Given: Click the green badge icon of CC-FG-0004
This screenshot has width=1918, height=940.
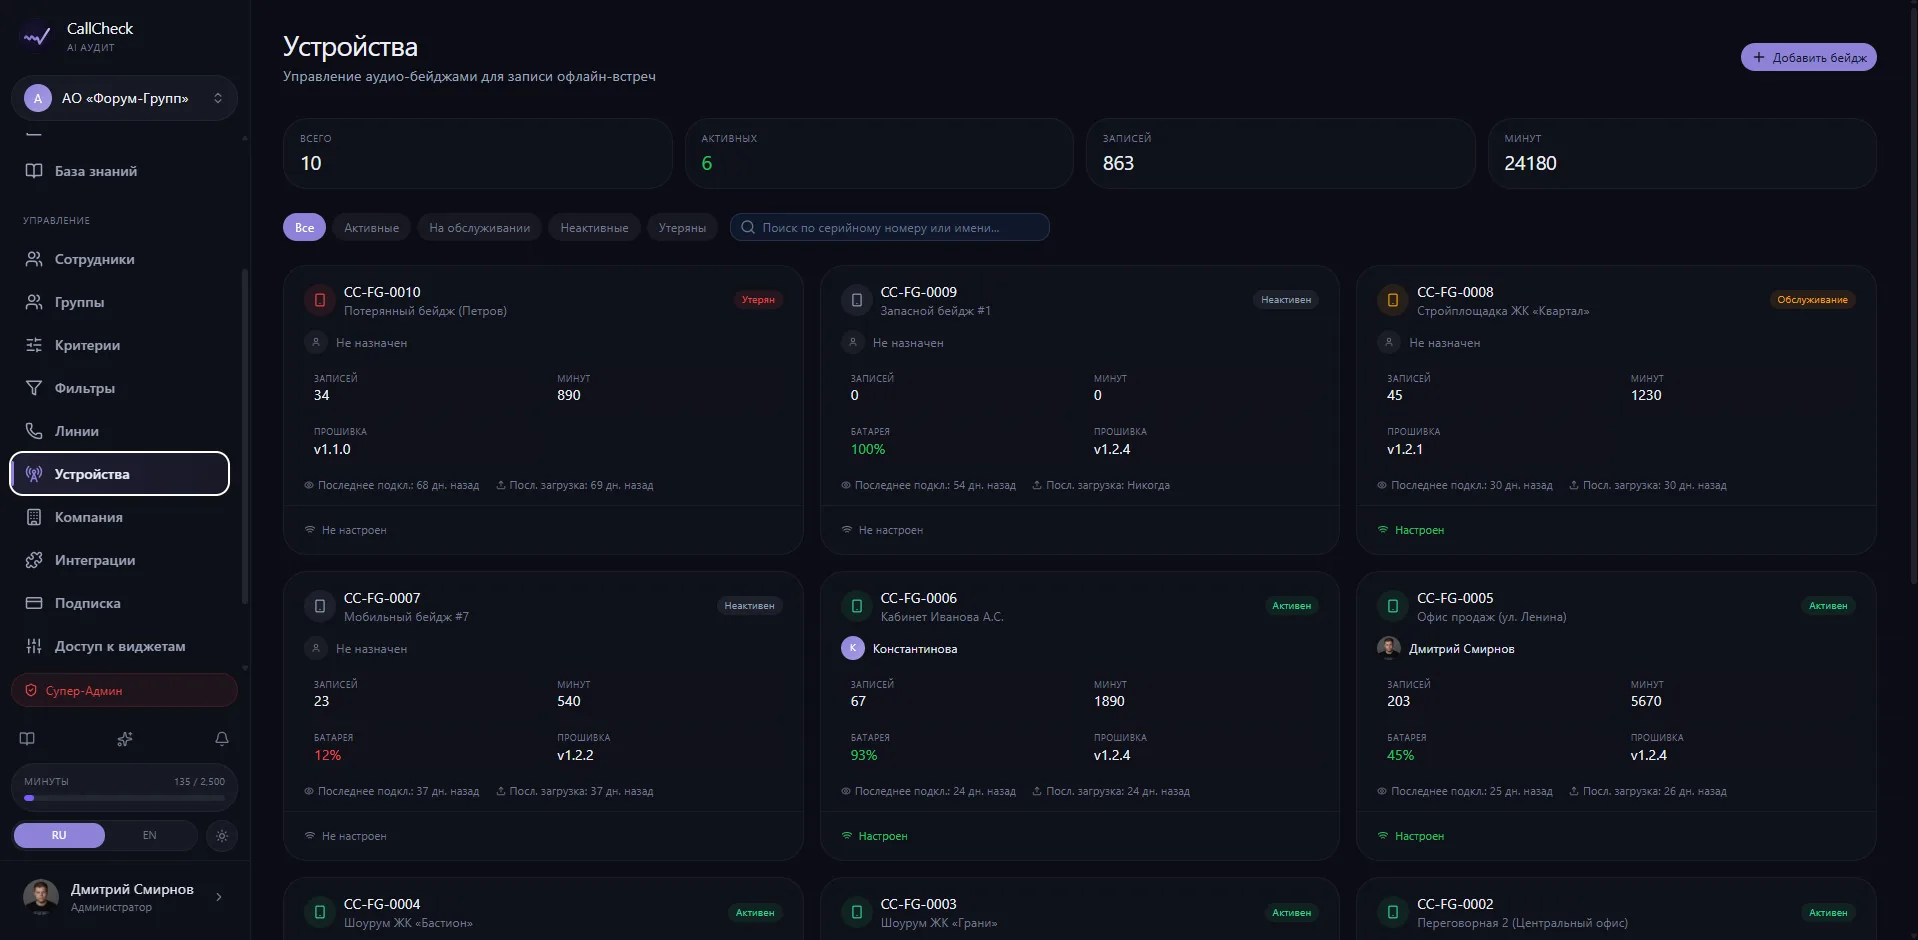Looking at the screenshot, I should coord(320,912).
